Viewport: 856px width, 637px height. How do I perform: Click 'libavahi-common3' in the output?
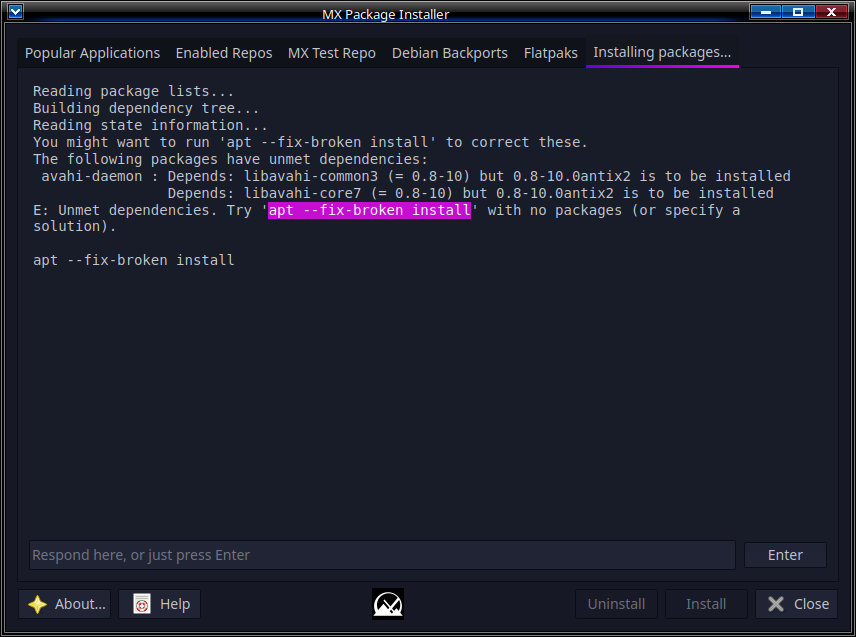point(311,176)
